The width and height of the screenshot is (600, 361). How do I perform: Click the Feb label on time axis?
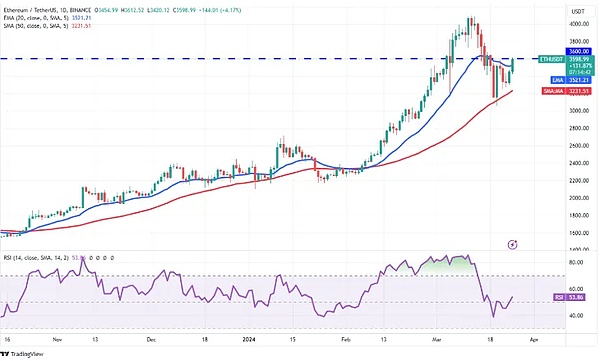point(346,340)
